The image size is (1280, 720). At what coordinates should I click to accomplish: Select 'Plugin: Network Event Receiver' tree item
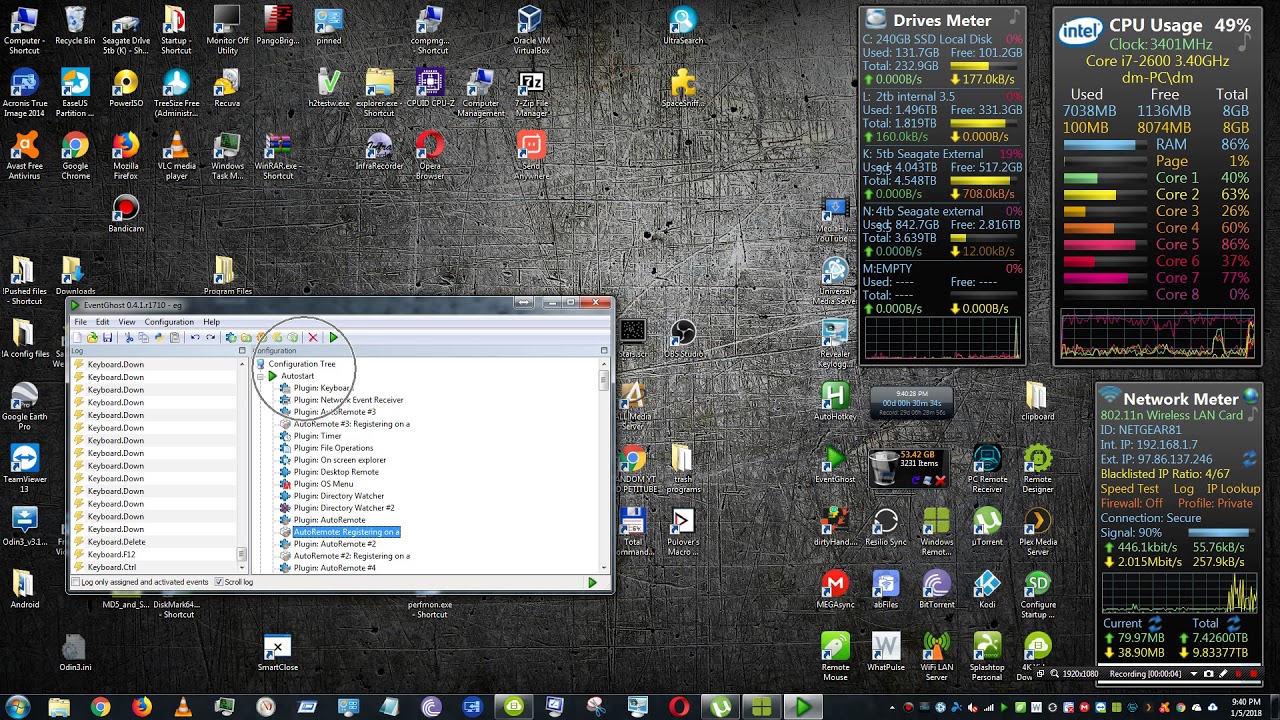348,400
